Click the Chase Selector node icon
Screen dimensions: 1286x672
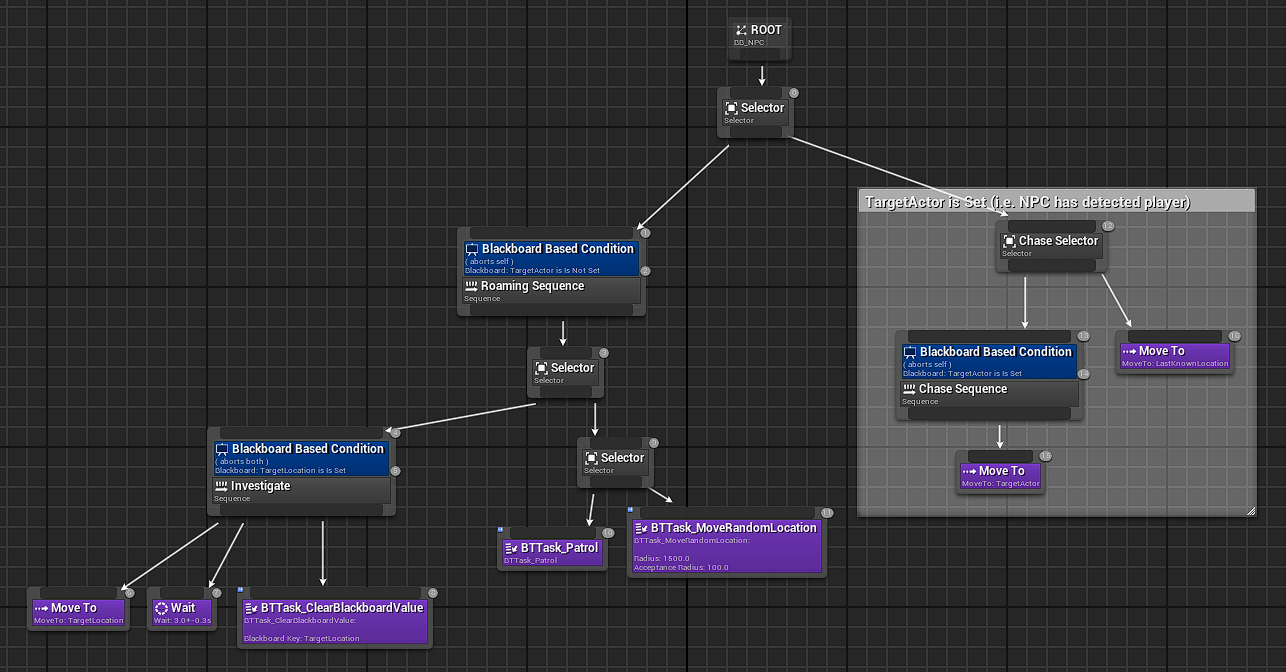(x=1008, y=241)
